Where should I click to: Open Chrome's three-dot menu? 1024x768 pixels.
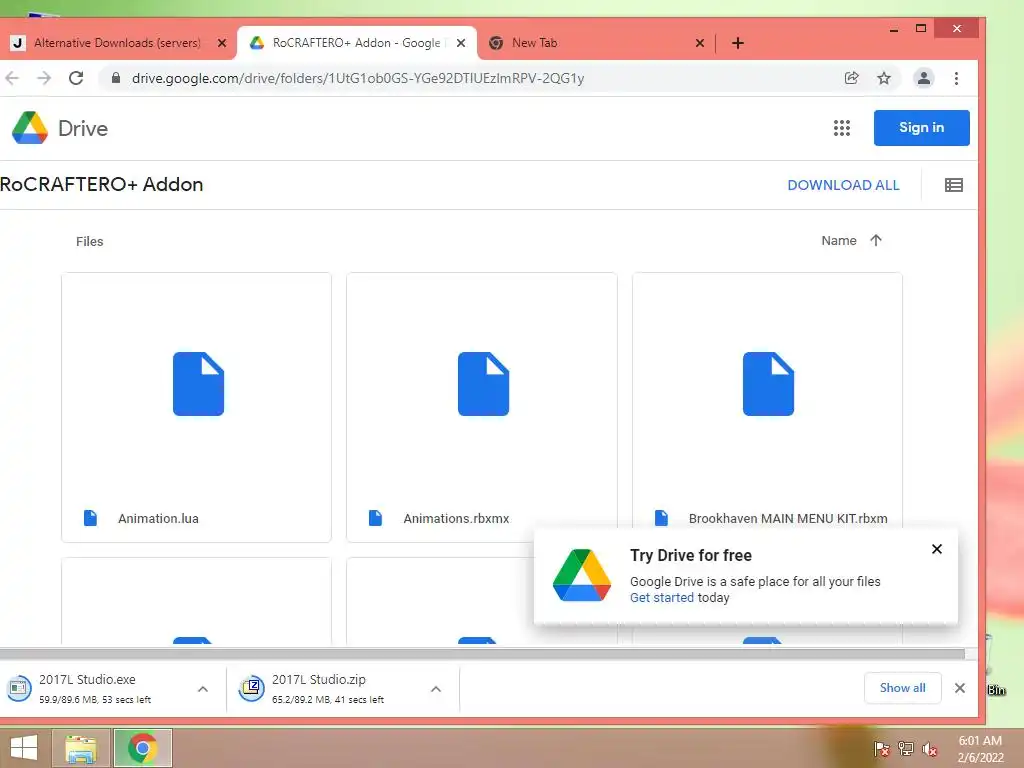point(956,78)
